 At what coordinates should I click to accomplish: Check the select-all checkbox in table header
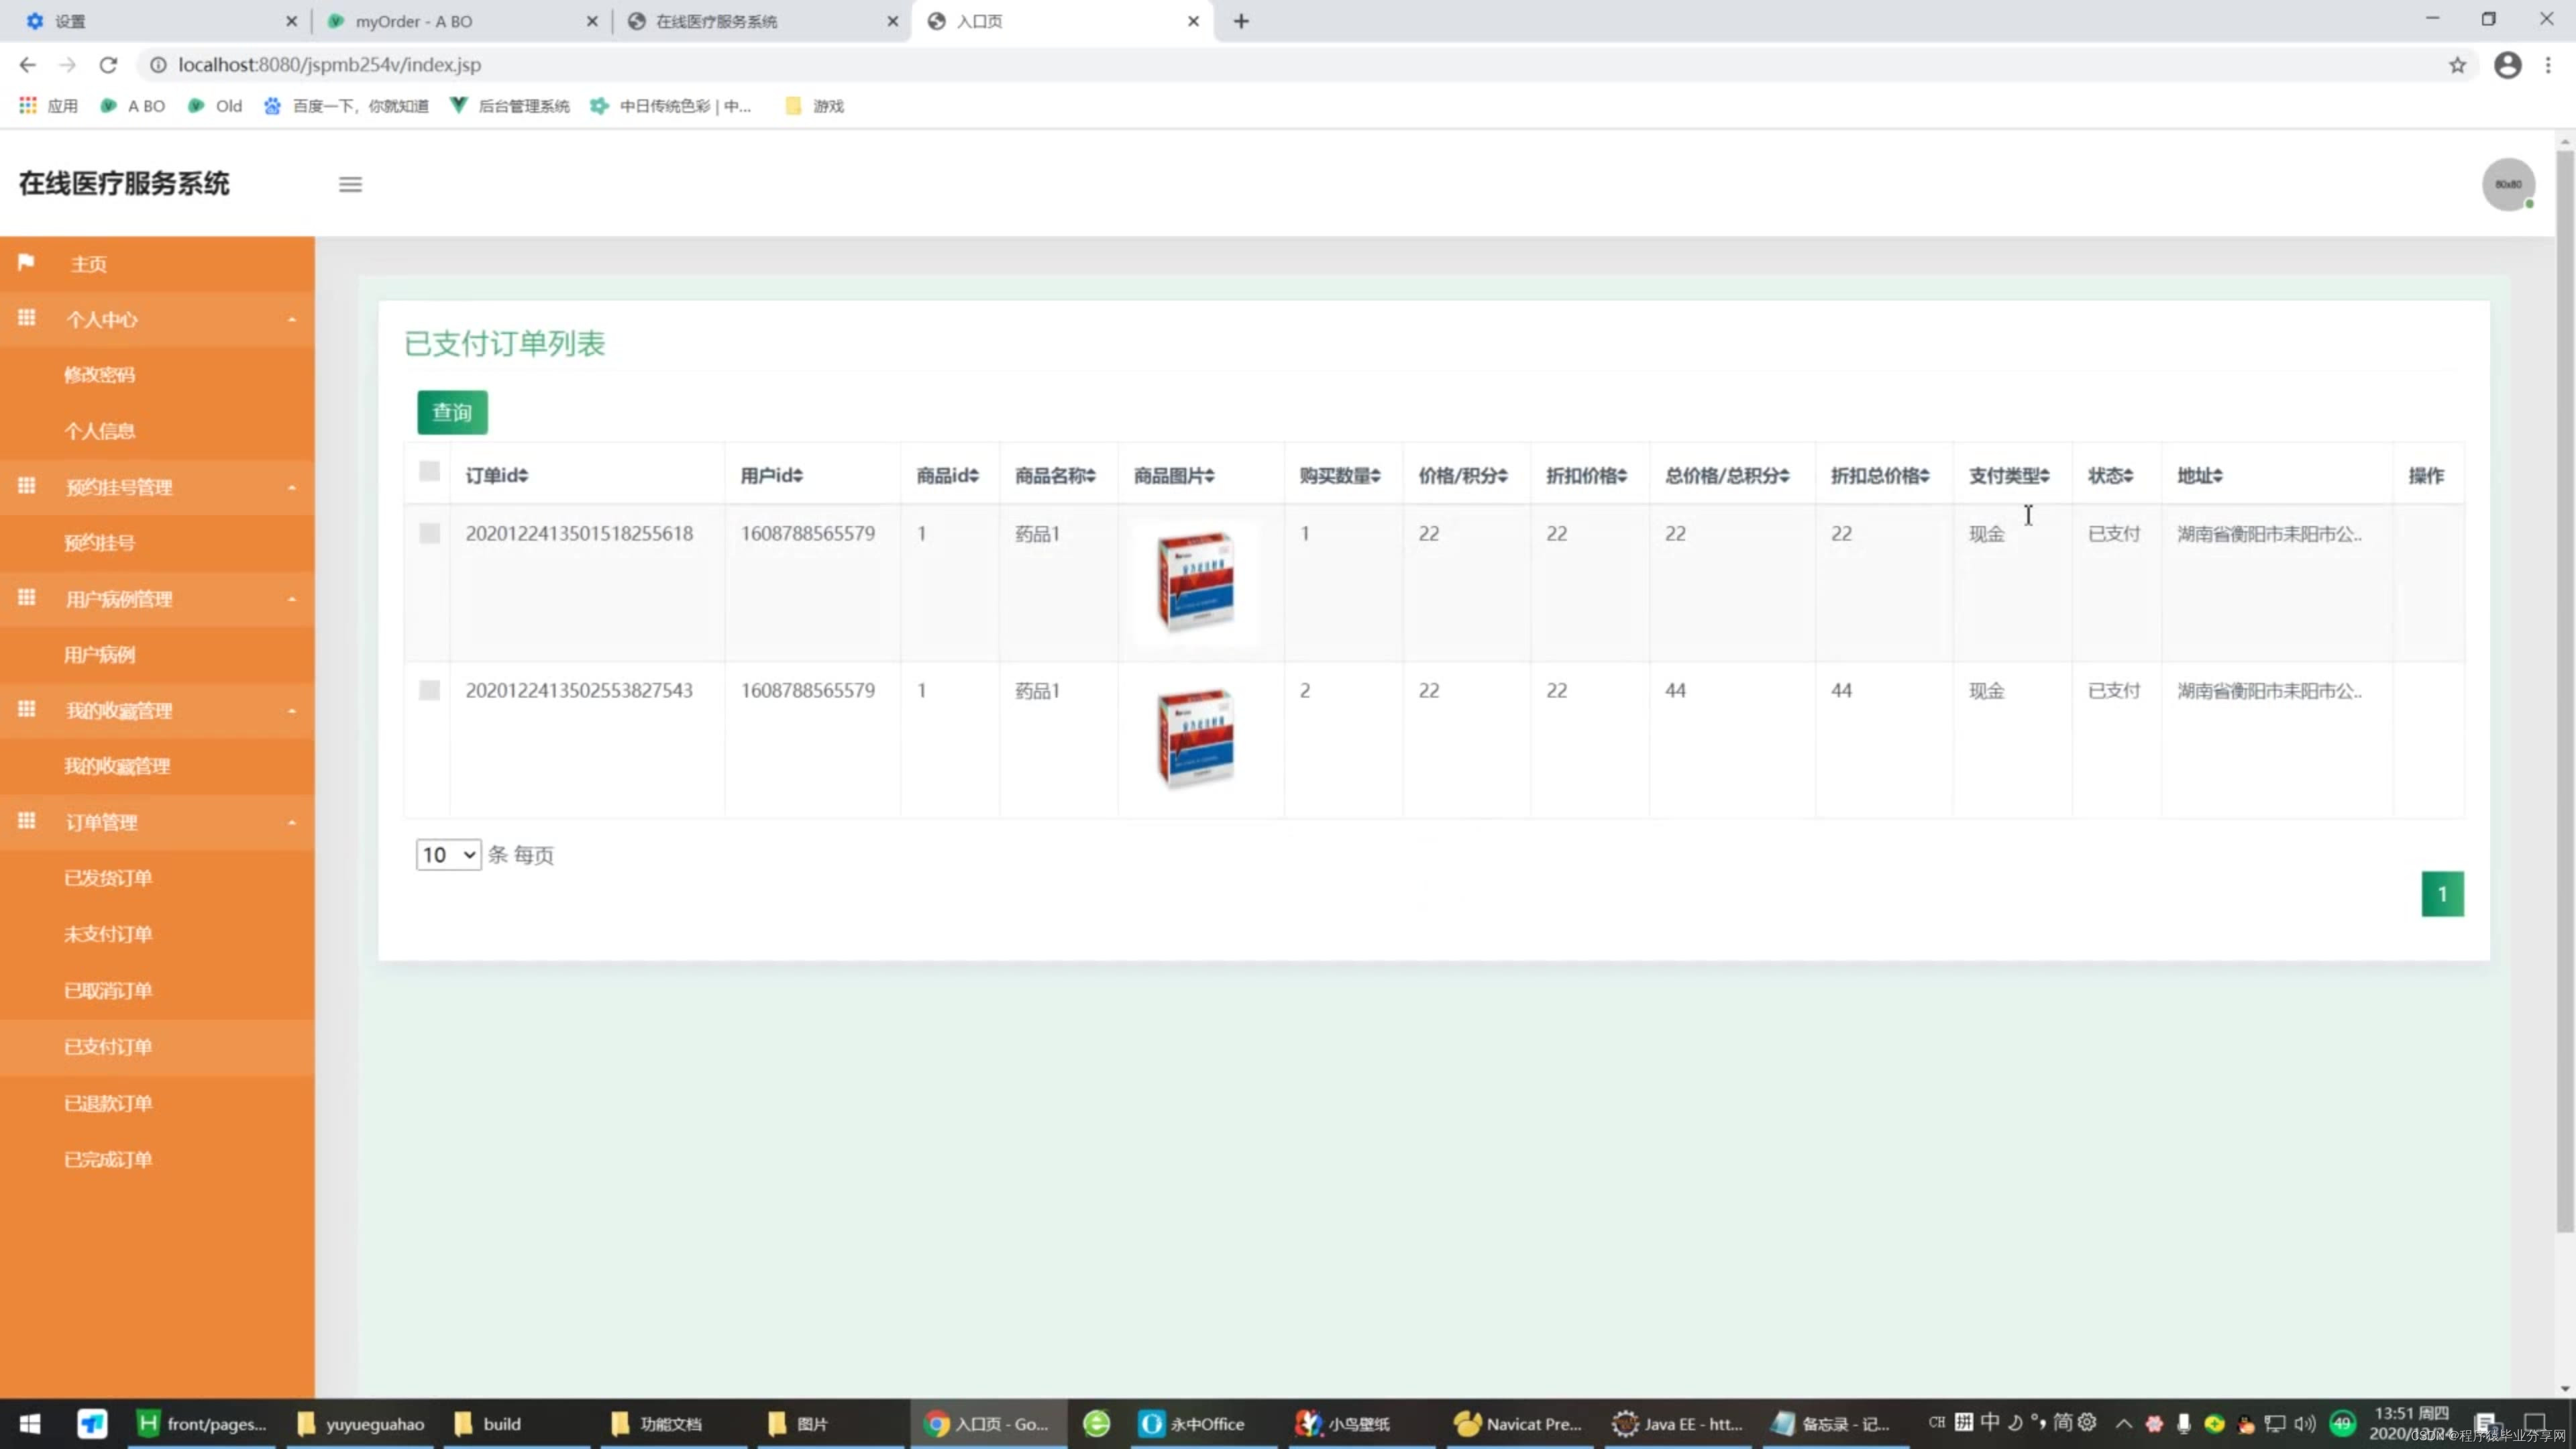click(429, 472)
